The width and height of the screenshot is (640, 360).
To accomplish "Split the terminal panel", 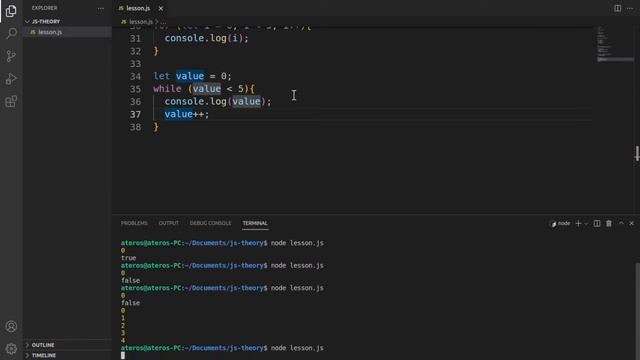I will 597,223.
